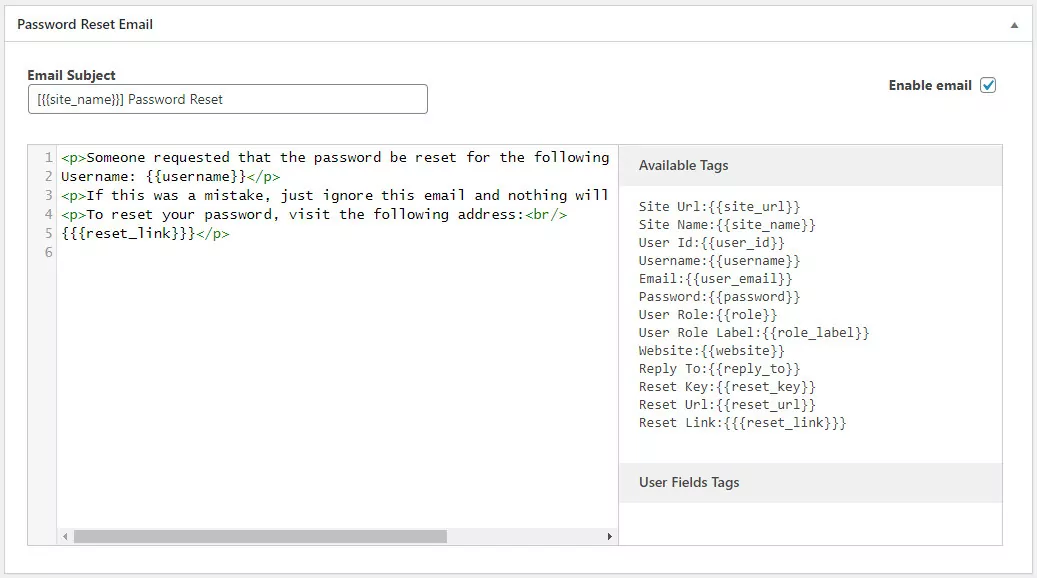Click the User Fields Tags header
Viewport: 1037px width, 578px height.
coord(811,483)
